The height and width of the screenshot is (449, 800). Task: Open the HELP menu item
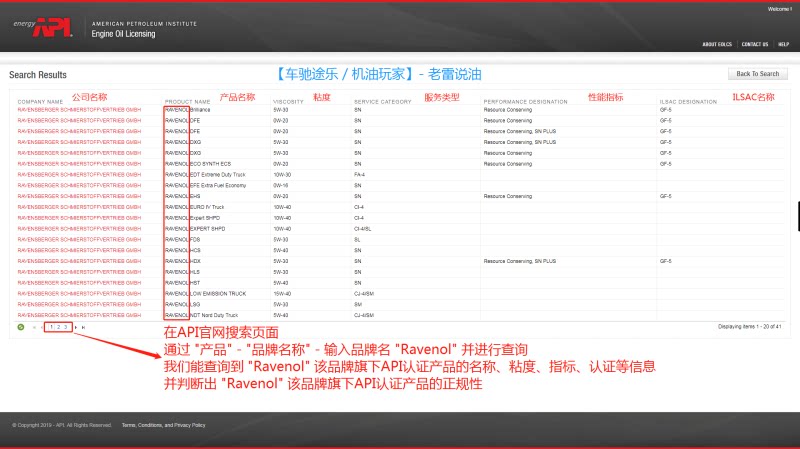(x=784, y=44)
